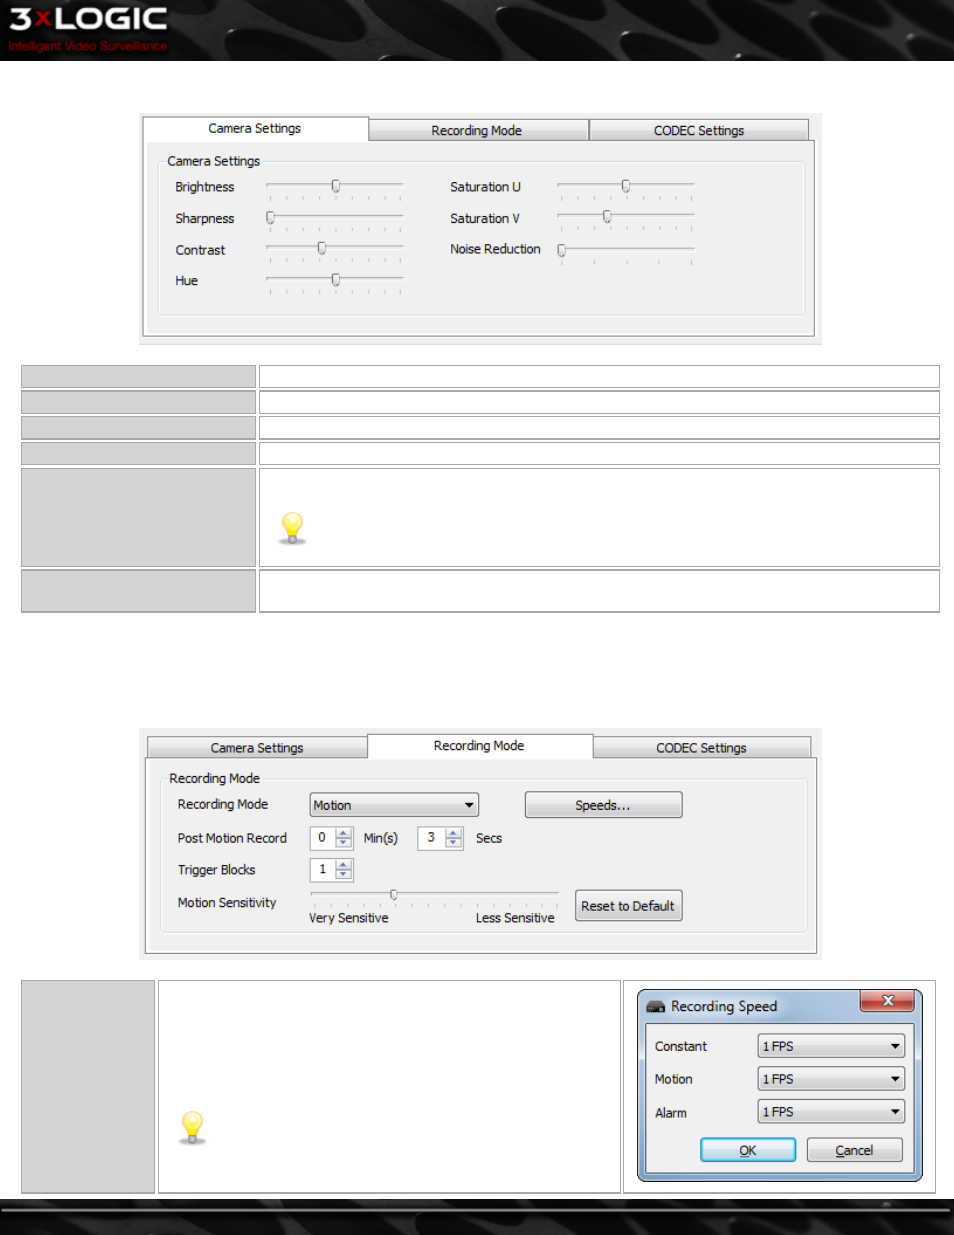Click the light bulb tip icon beside the Recording Speed dialog

tap(192, 1127)
